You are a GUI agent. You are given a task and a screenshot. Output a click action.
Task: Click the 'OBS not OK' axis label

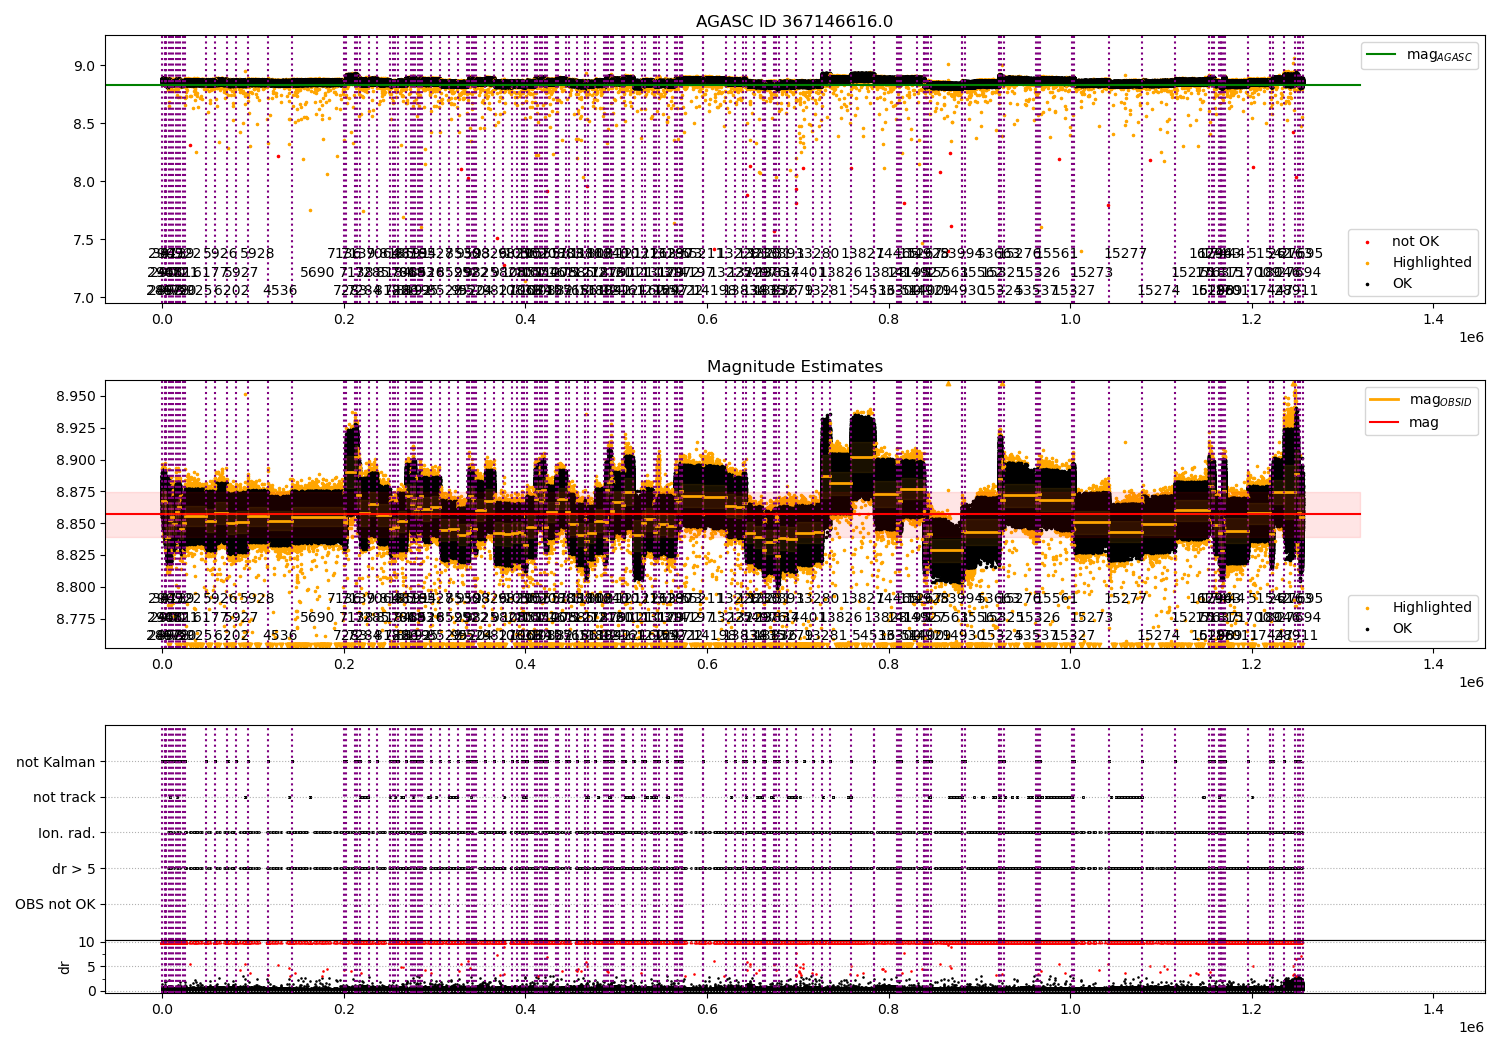(56, 904)
